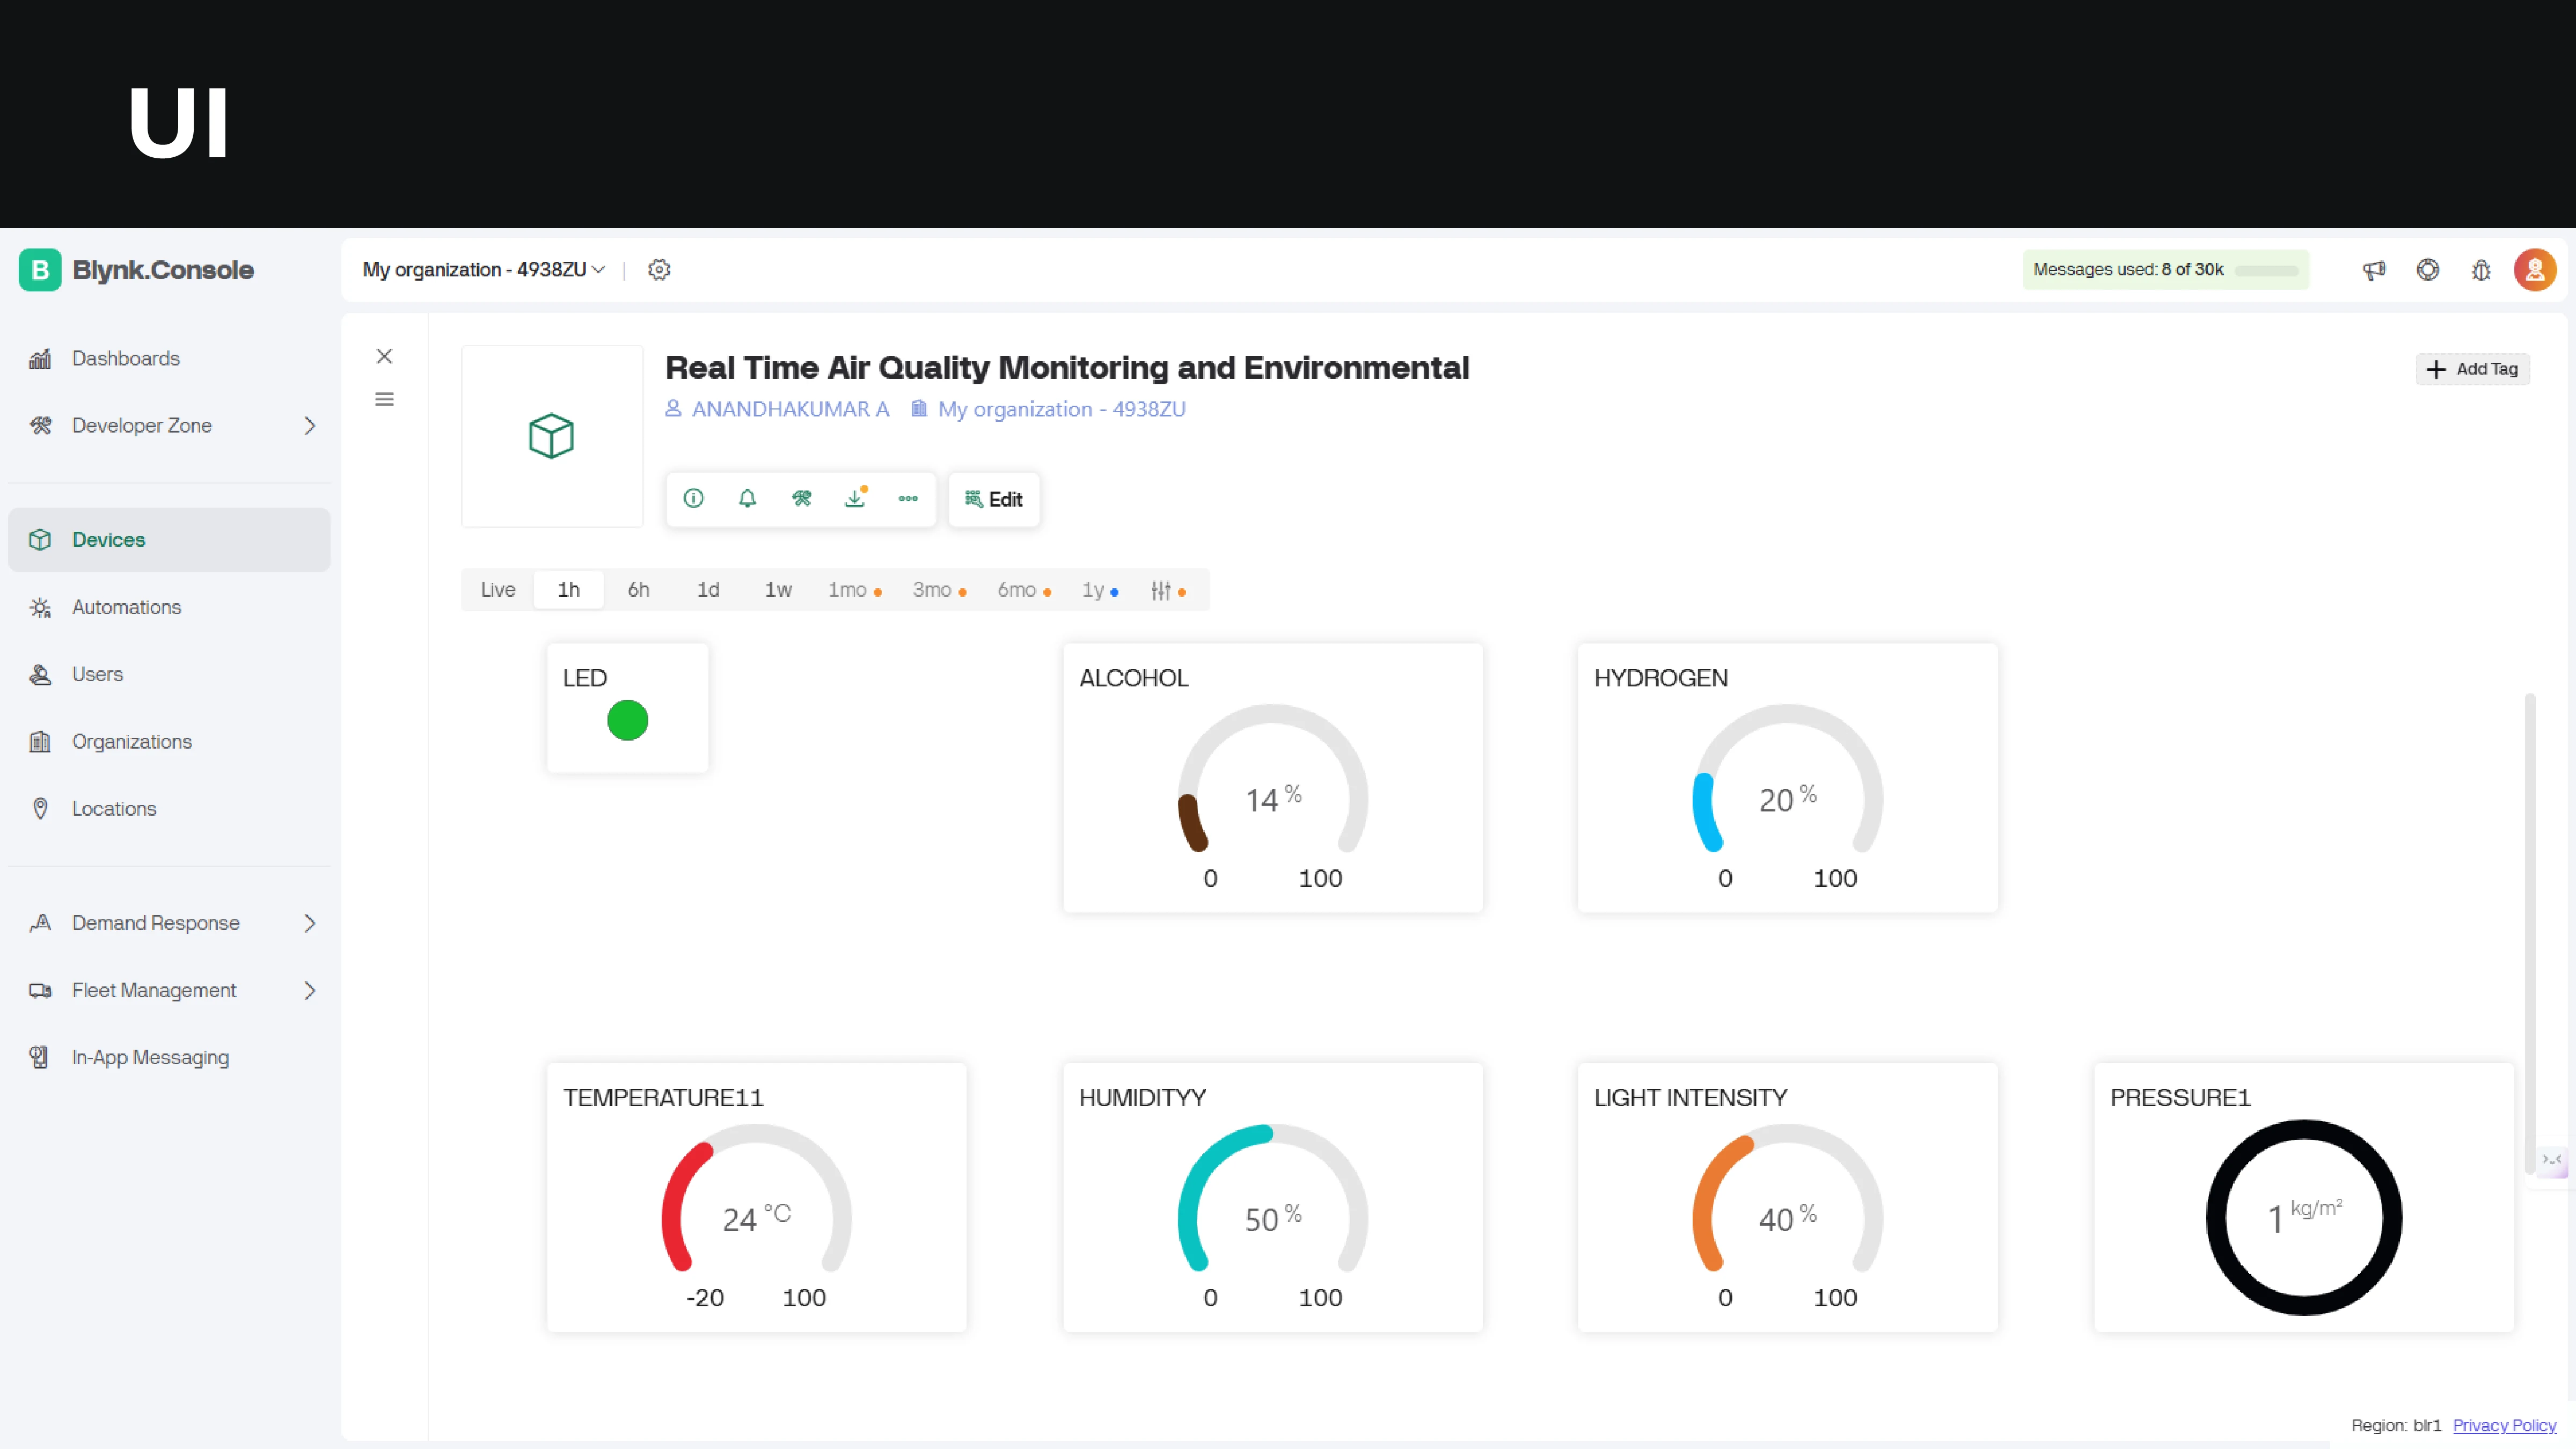Click the developer tools icon
The width and height of the screenshot is (2576, 1449).
tap(801, 498)
